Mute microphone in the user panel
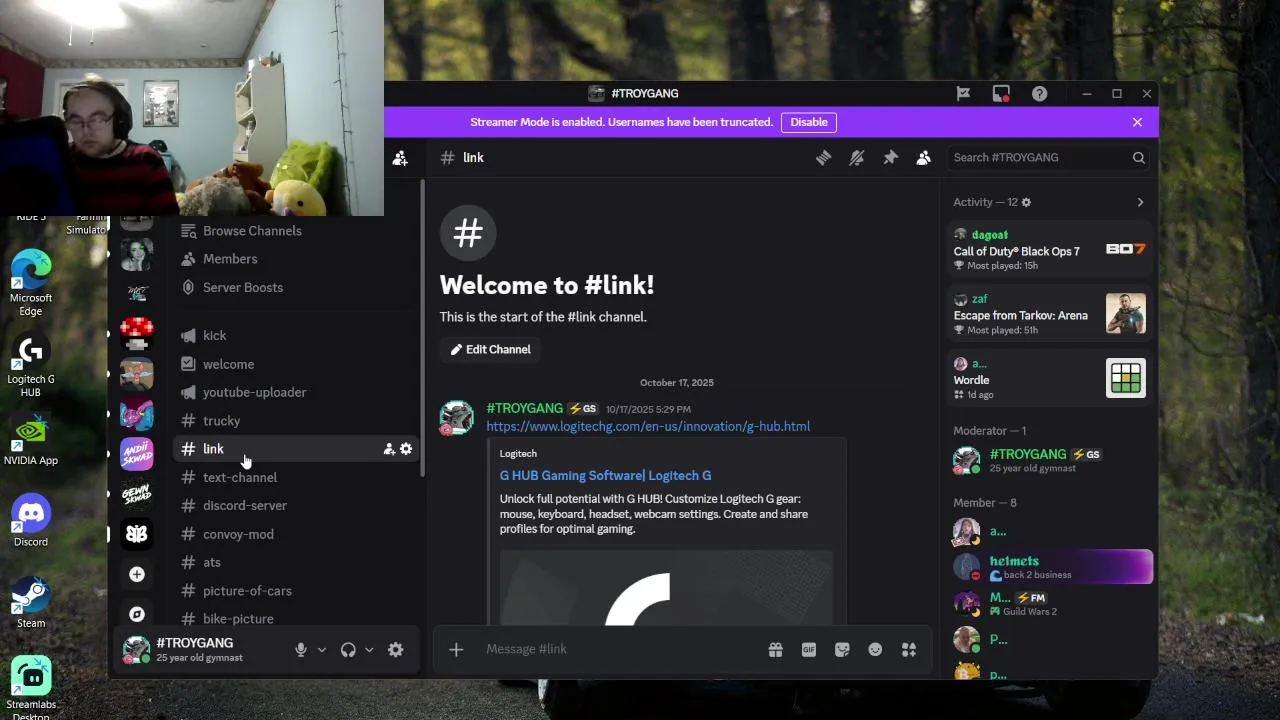 (x=301, y=650)
